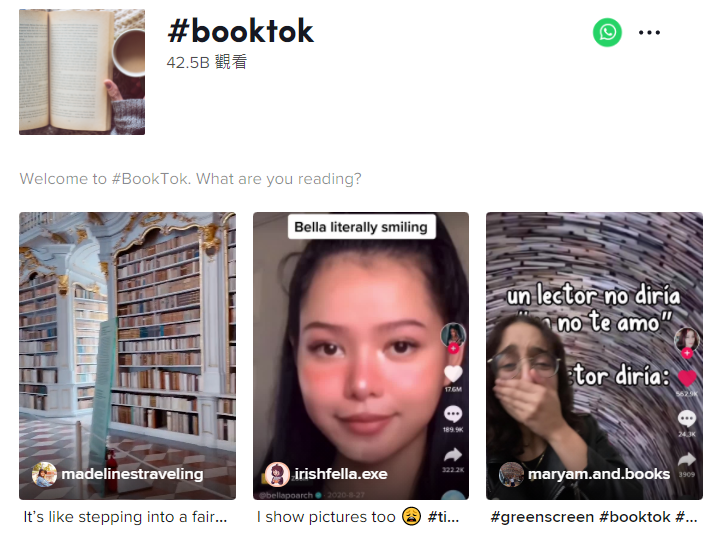The width and height of the screenshot is (711, 542).
Task: Like the maryam.and.books video with pink heart
Action: coord(687,378)
